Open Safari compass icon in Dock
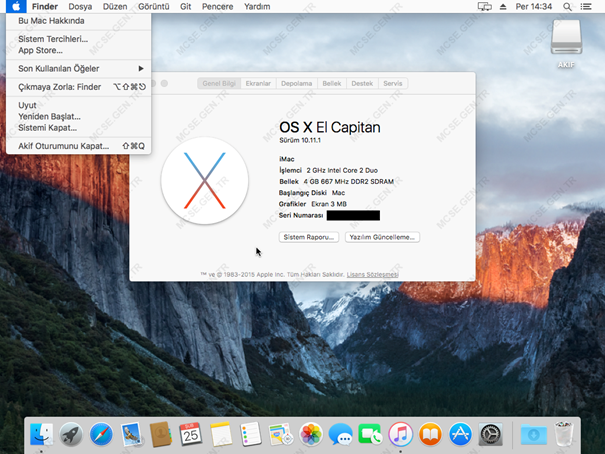Screen dimensions: 605x454 tap(101, 434)
